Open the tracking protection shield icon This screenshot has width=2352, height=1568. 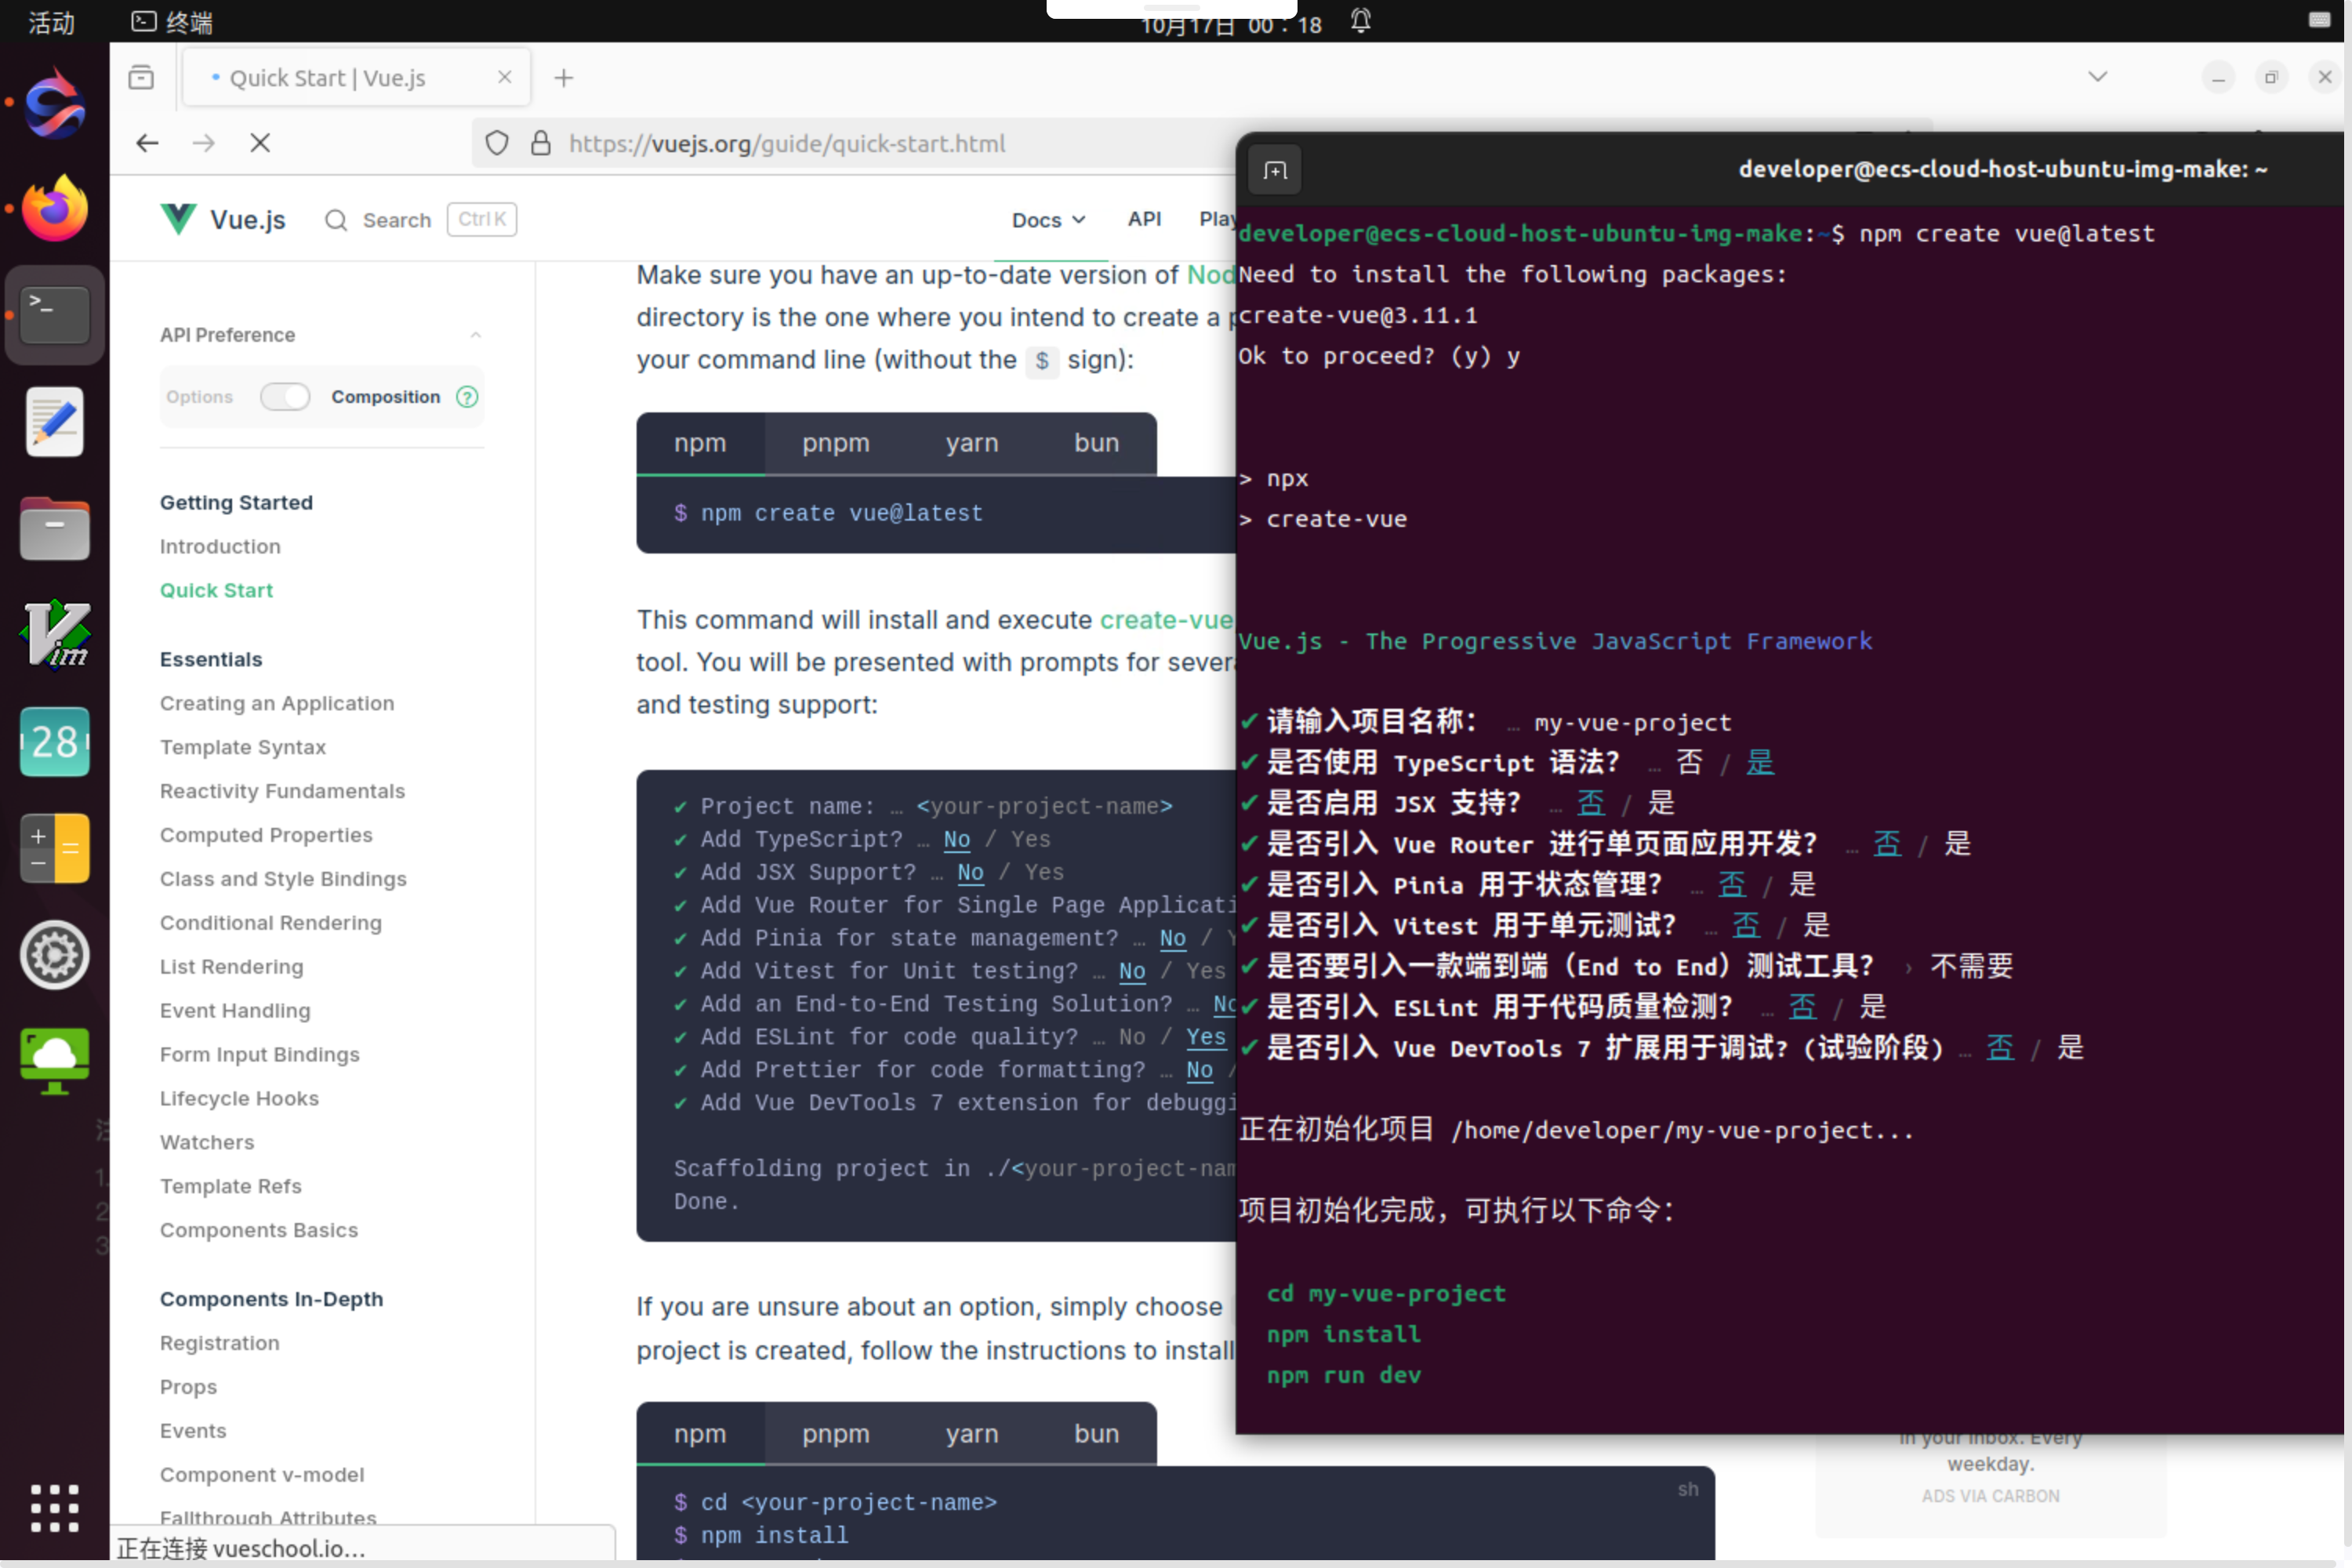(x=497, y=143)
